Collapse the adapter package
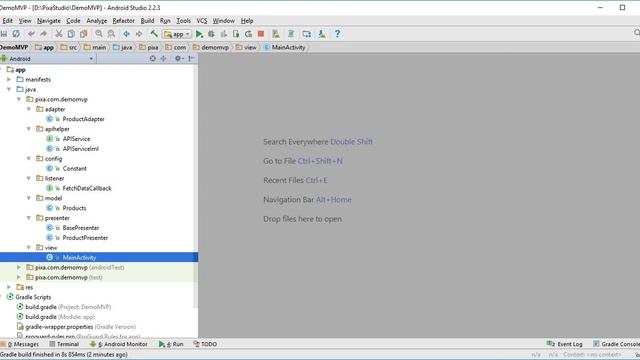Screen dimensions: 640x360 coord(29,109)
